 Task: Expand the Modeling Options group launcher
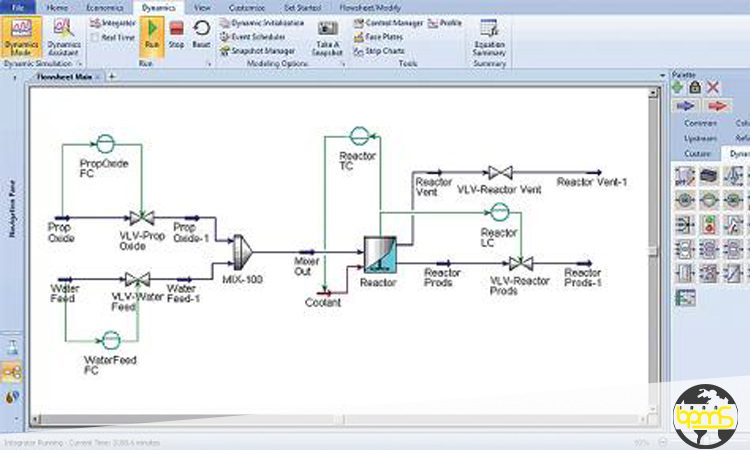tap(343, 63)
